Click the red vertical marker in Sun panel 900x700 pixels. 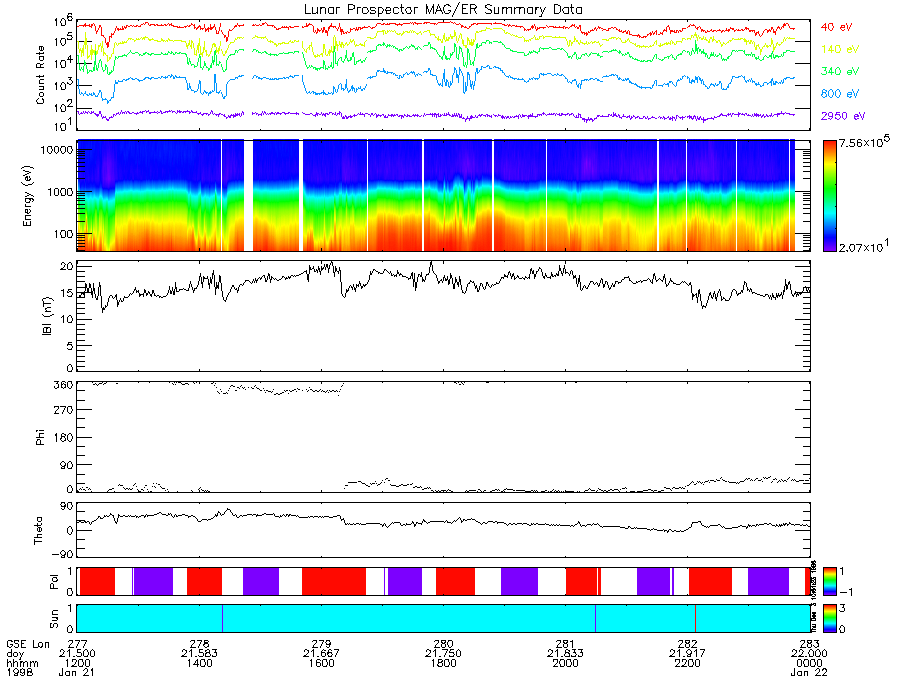(695, 619)
